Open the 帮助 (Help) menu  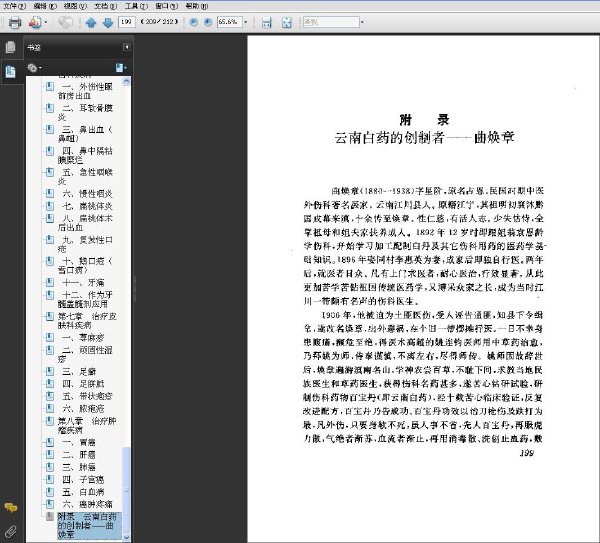coord(196,6)
